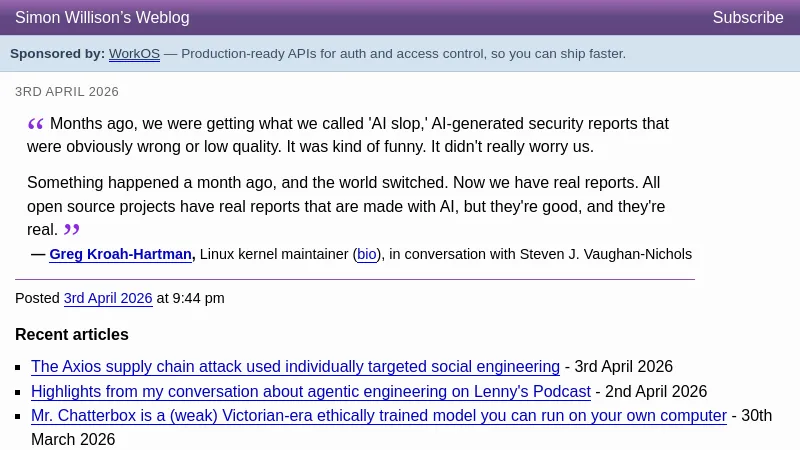
Task: Open the '3rd April 2026' posted date link
Action: point(108,299)
